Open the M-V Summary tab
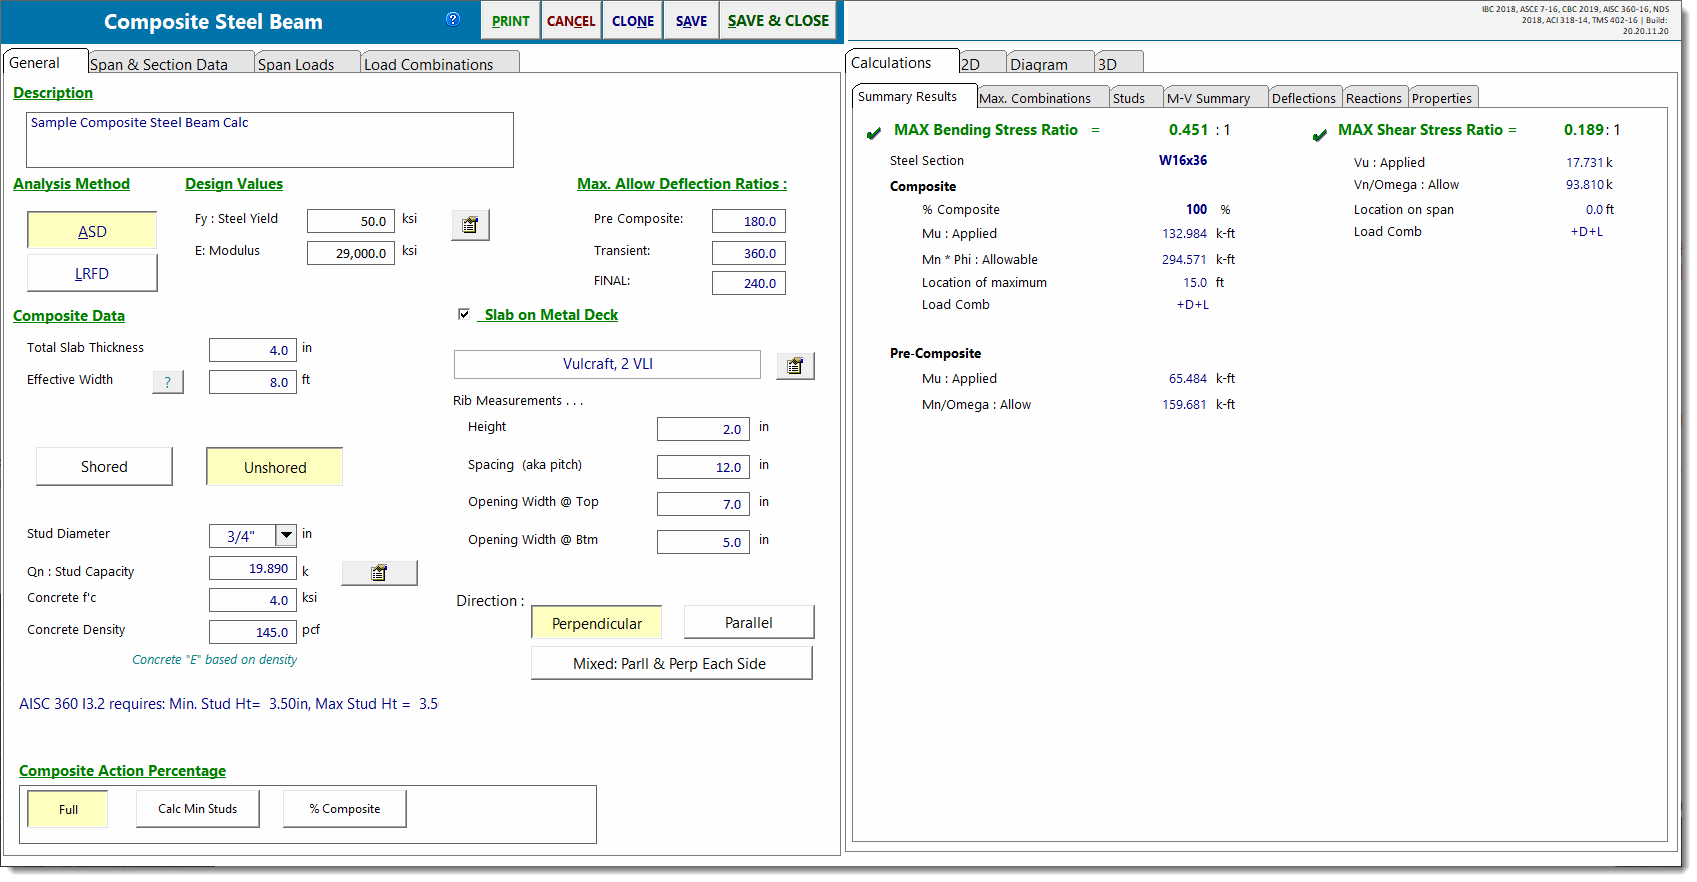This screenshot has width=1697, height=882. point(1208,98)
